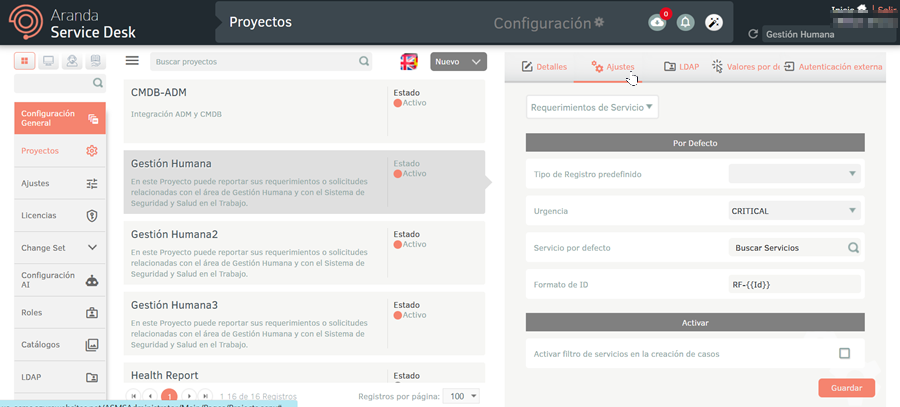Image resolution: width=900 pixels, height=407 pixels.
Task: Click the Inicio home link
Action: click(849, 9)
